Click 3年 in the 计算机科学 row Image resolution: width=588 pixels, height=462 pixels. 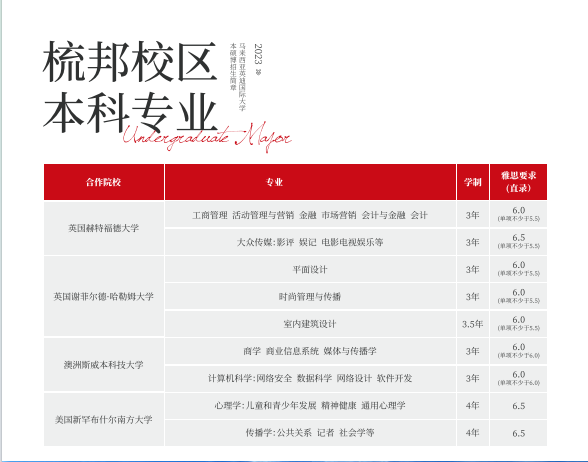coord(472,378)
